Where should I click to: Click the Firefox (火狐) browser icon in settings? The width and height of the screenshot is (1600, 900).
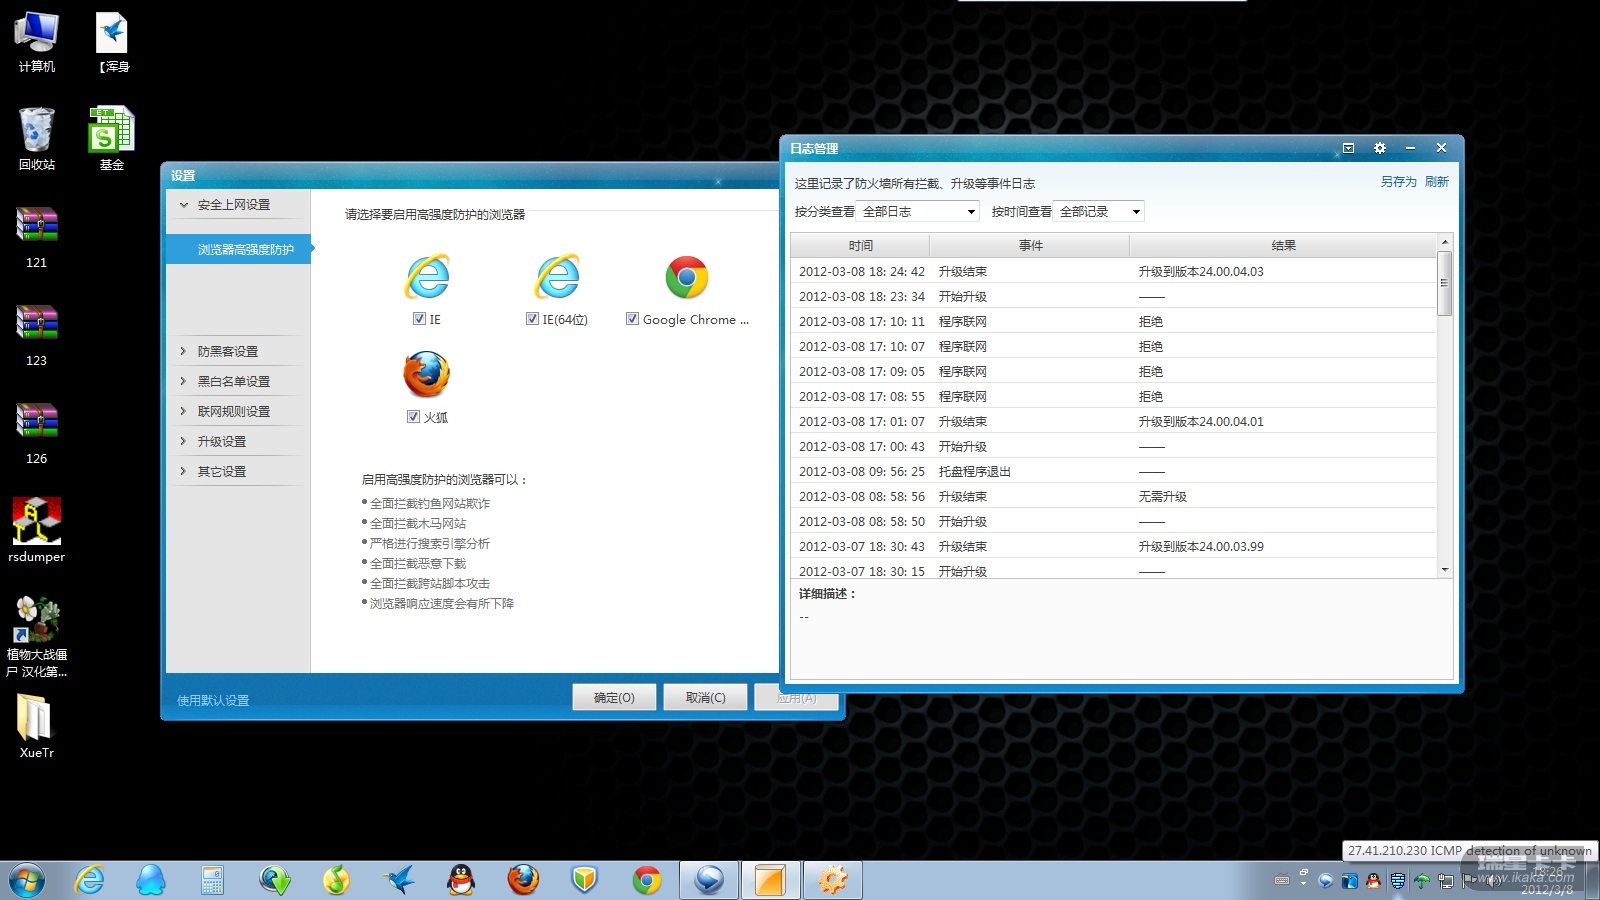point(427,375)
